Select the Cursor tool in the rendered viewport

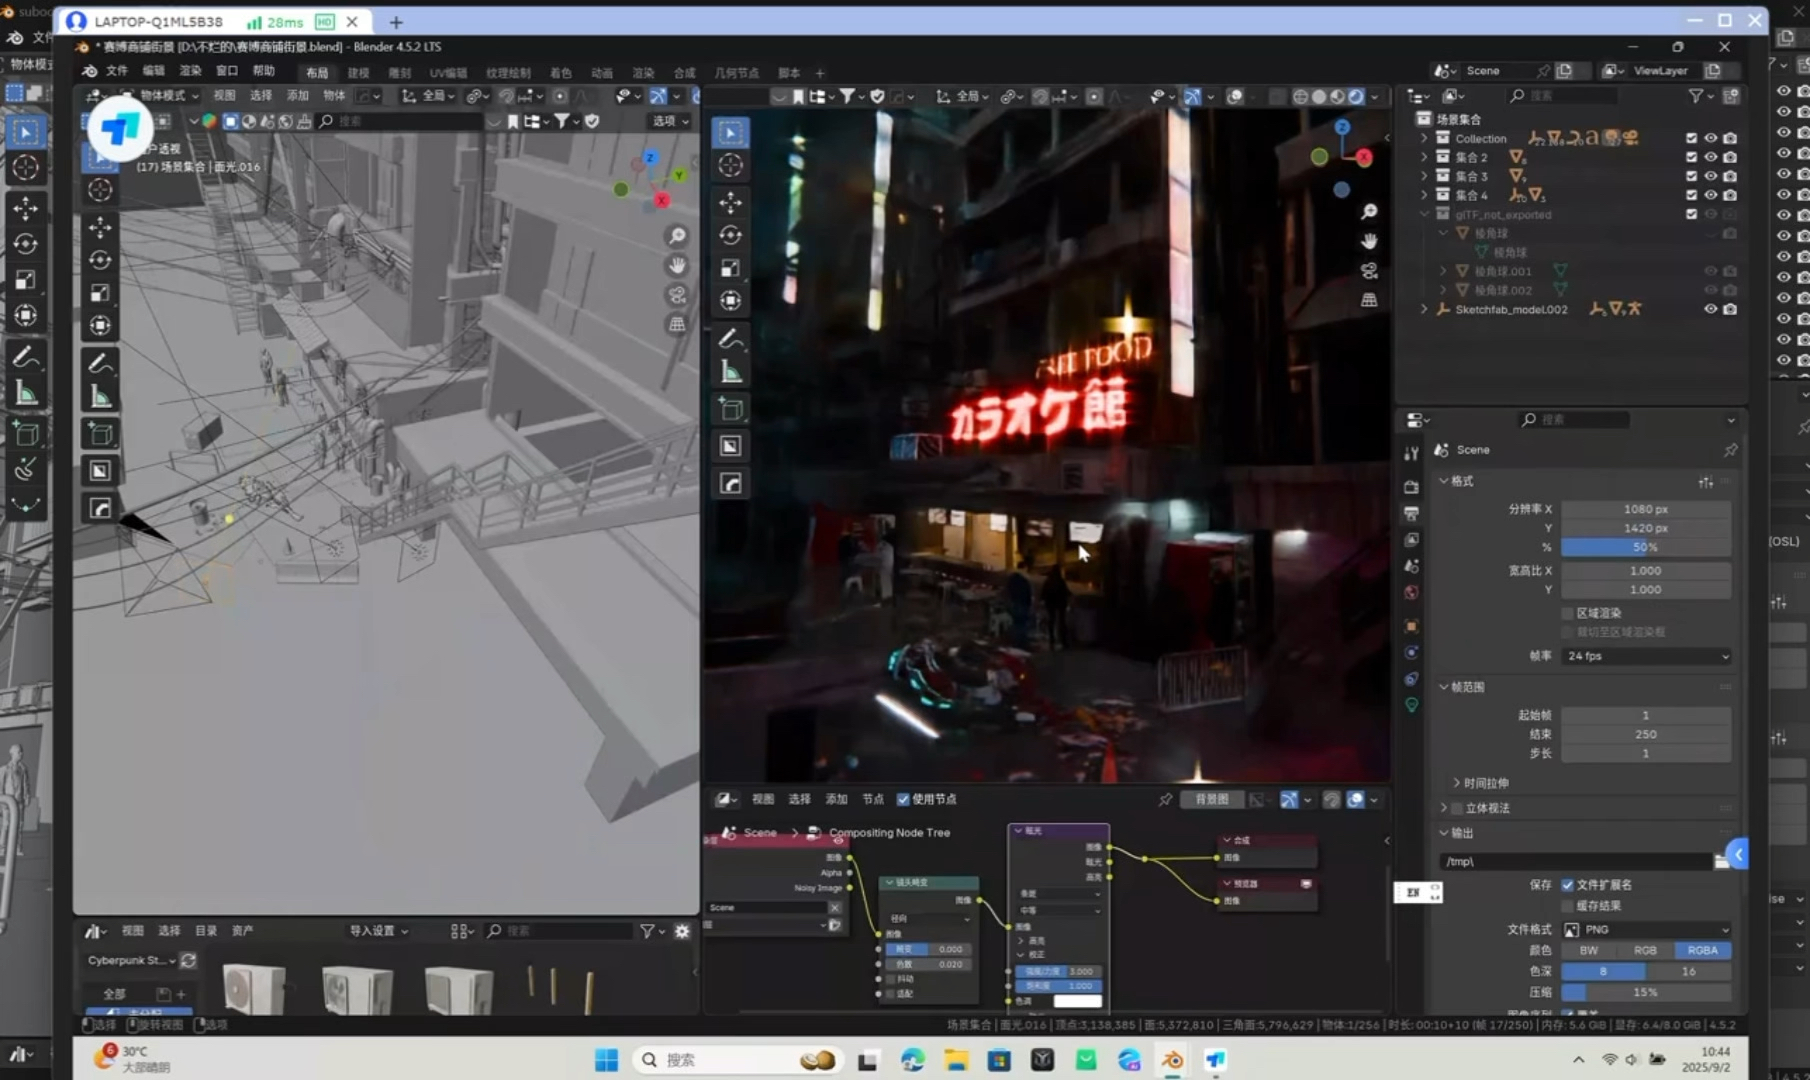pos(731,166)
